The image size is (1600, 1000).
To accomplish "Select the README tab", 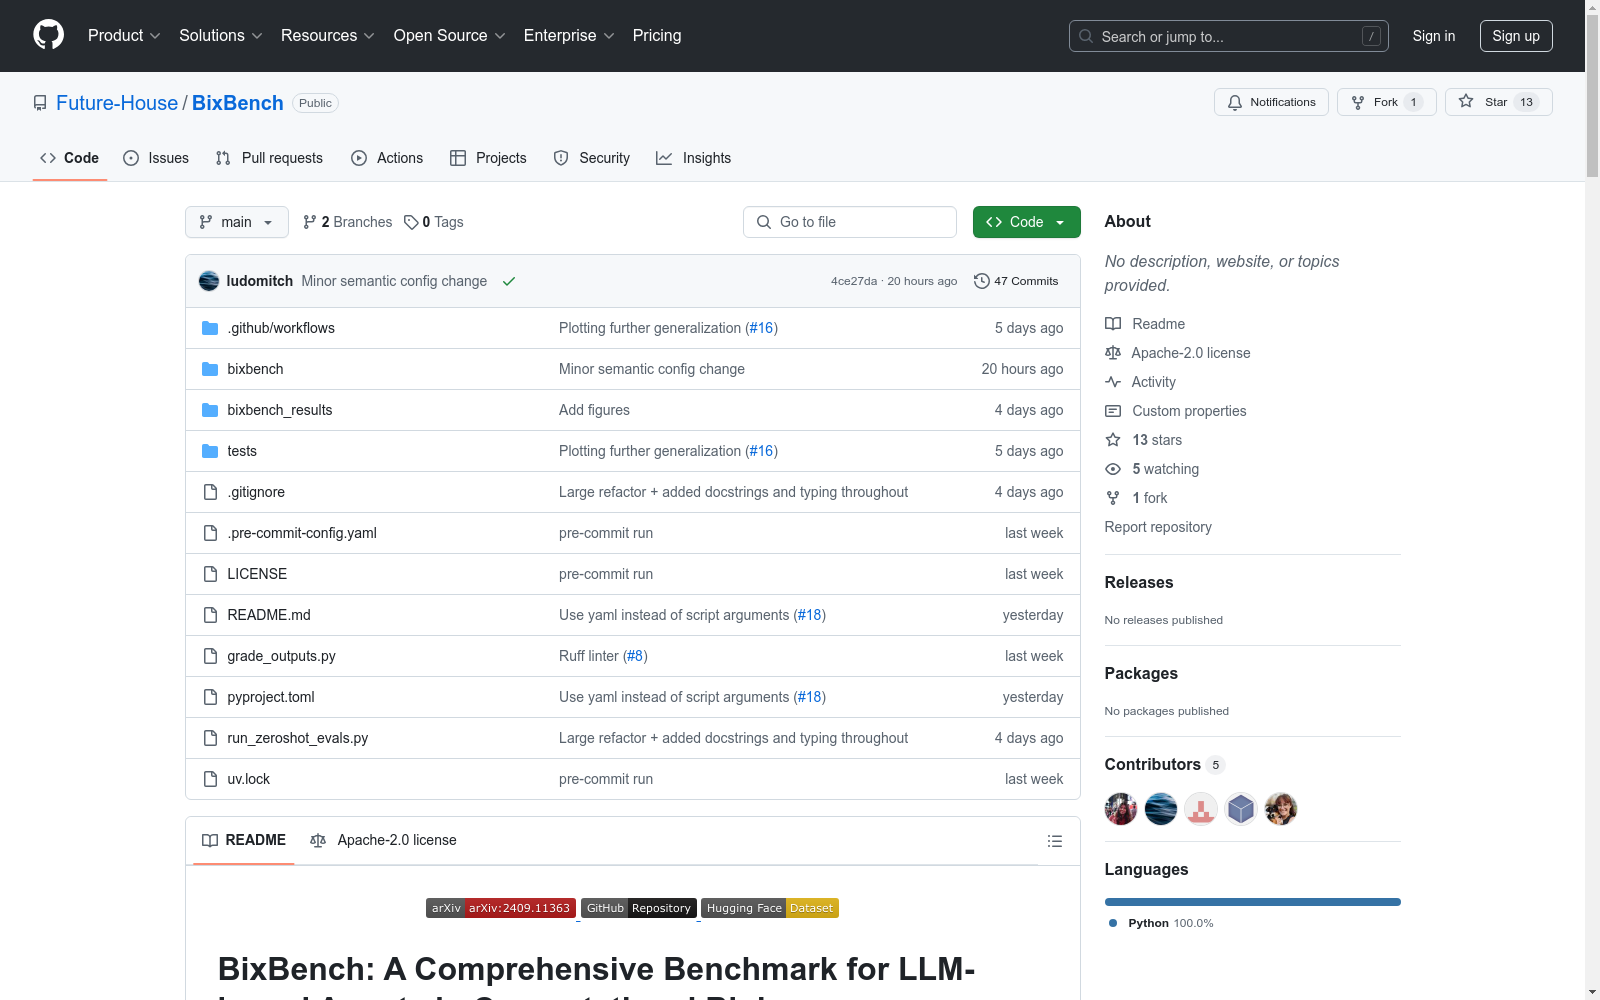I will (x=244, y=841).
